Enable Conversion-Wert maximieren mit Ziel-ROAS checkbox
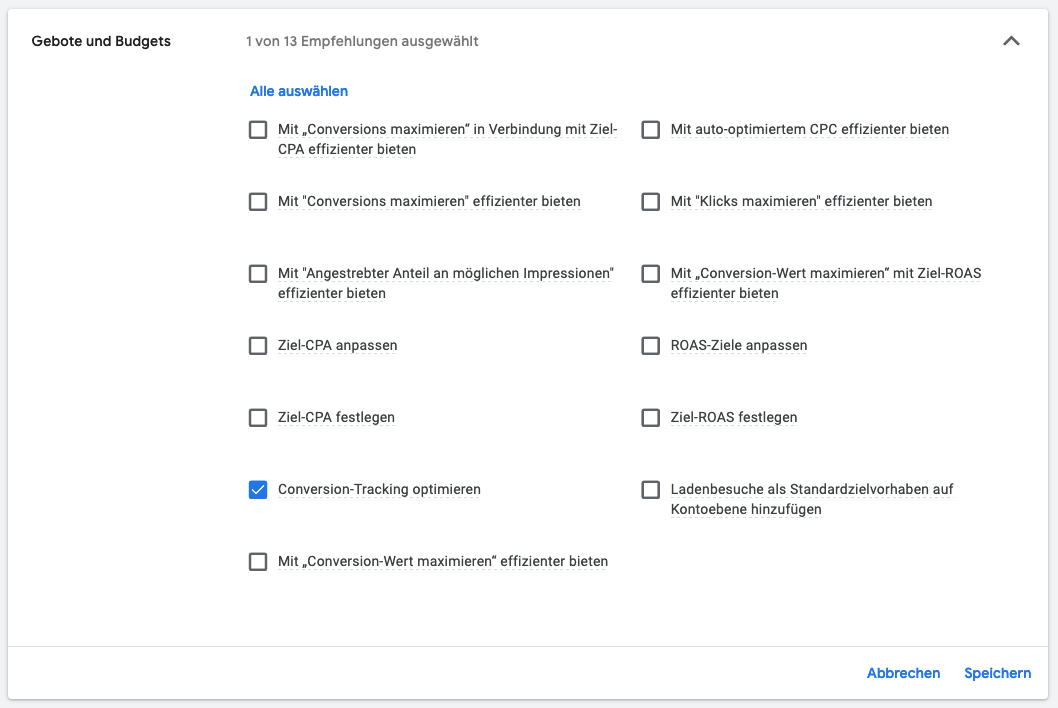Image resolution: width=1058 pixels, height=708 pixels. click(x=651, y=274)
